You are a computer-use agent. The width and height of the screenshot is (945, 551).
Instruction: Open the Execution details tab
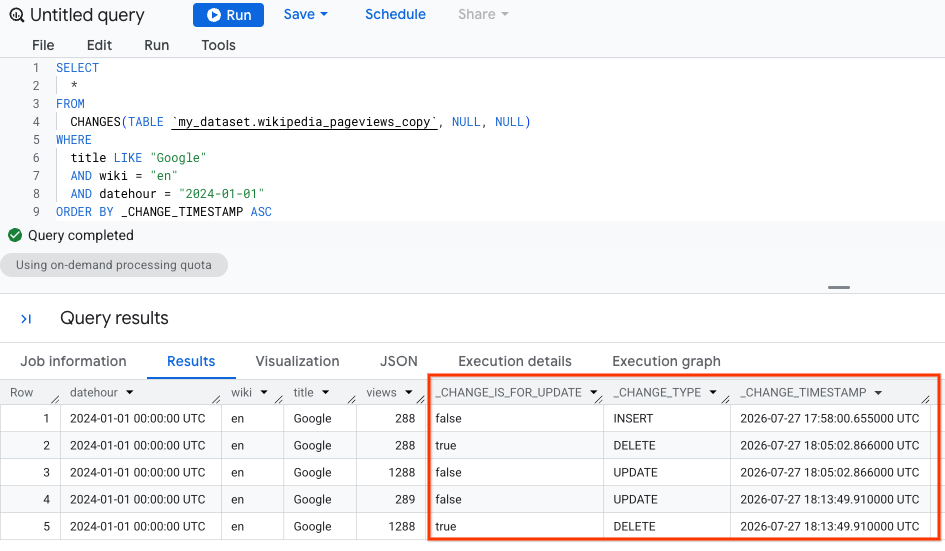pyautogui.click(x=515, y=361)
